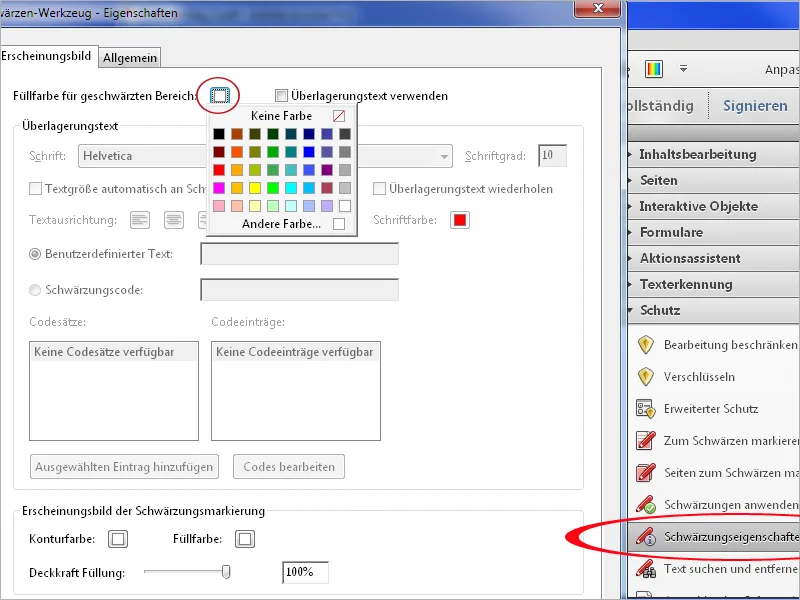
Task: Pick the yellow swatch in the palette
Action: 255,188
